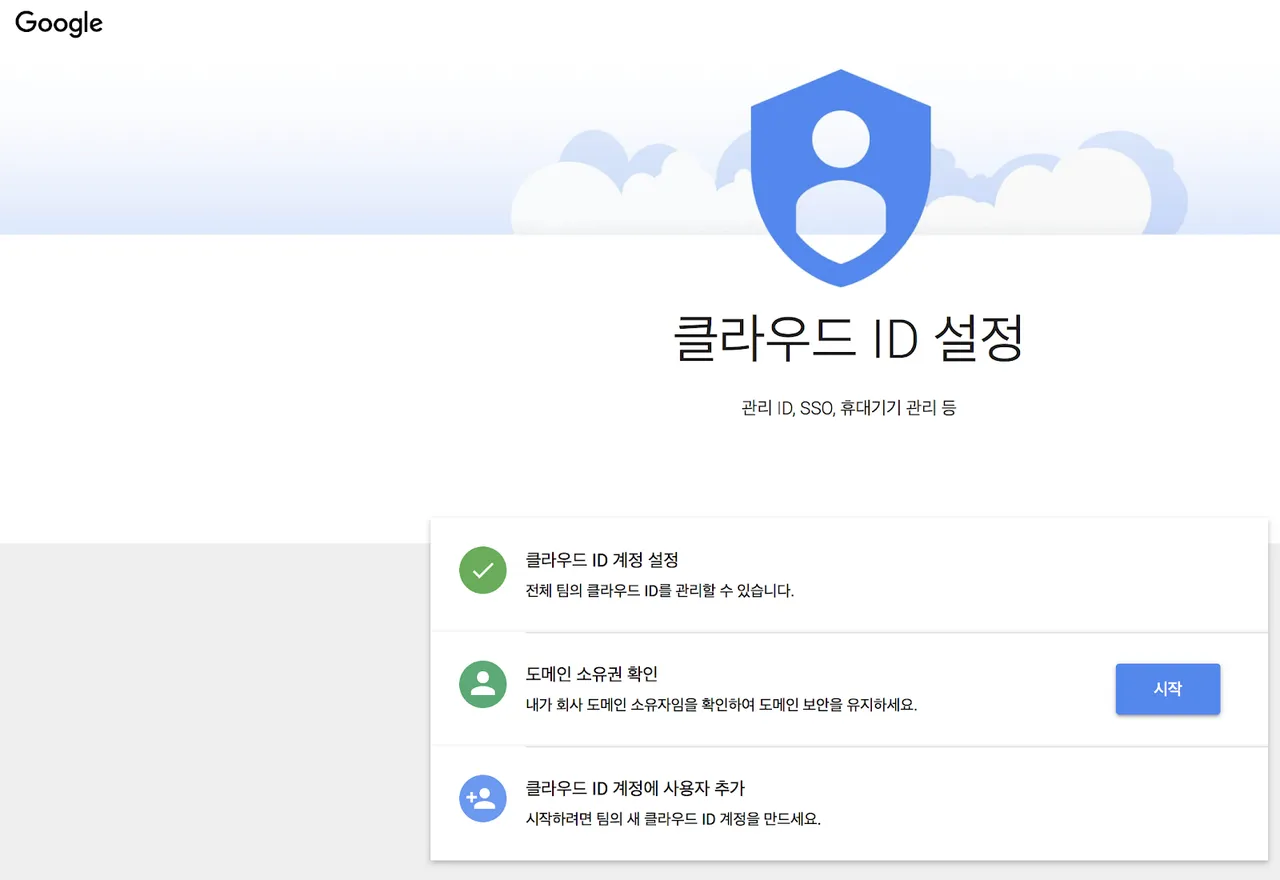Click text 전체 팀의 클라우드 ID를 관리할 수 있습니다.
This screenshot has width=1280, height=880.
click(x=660, y=591)
